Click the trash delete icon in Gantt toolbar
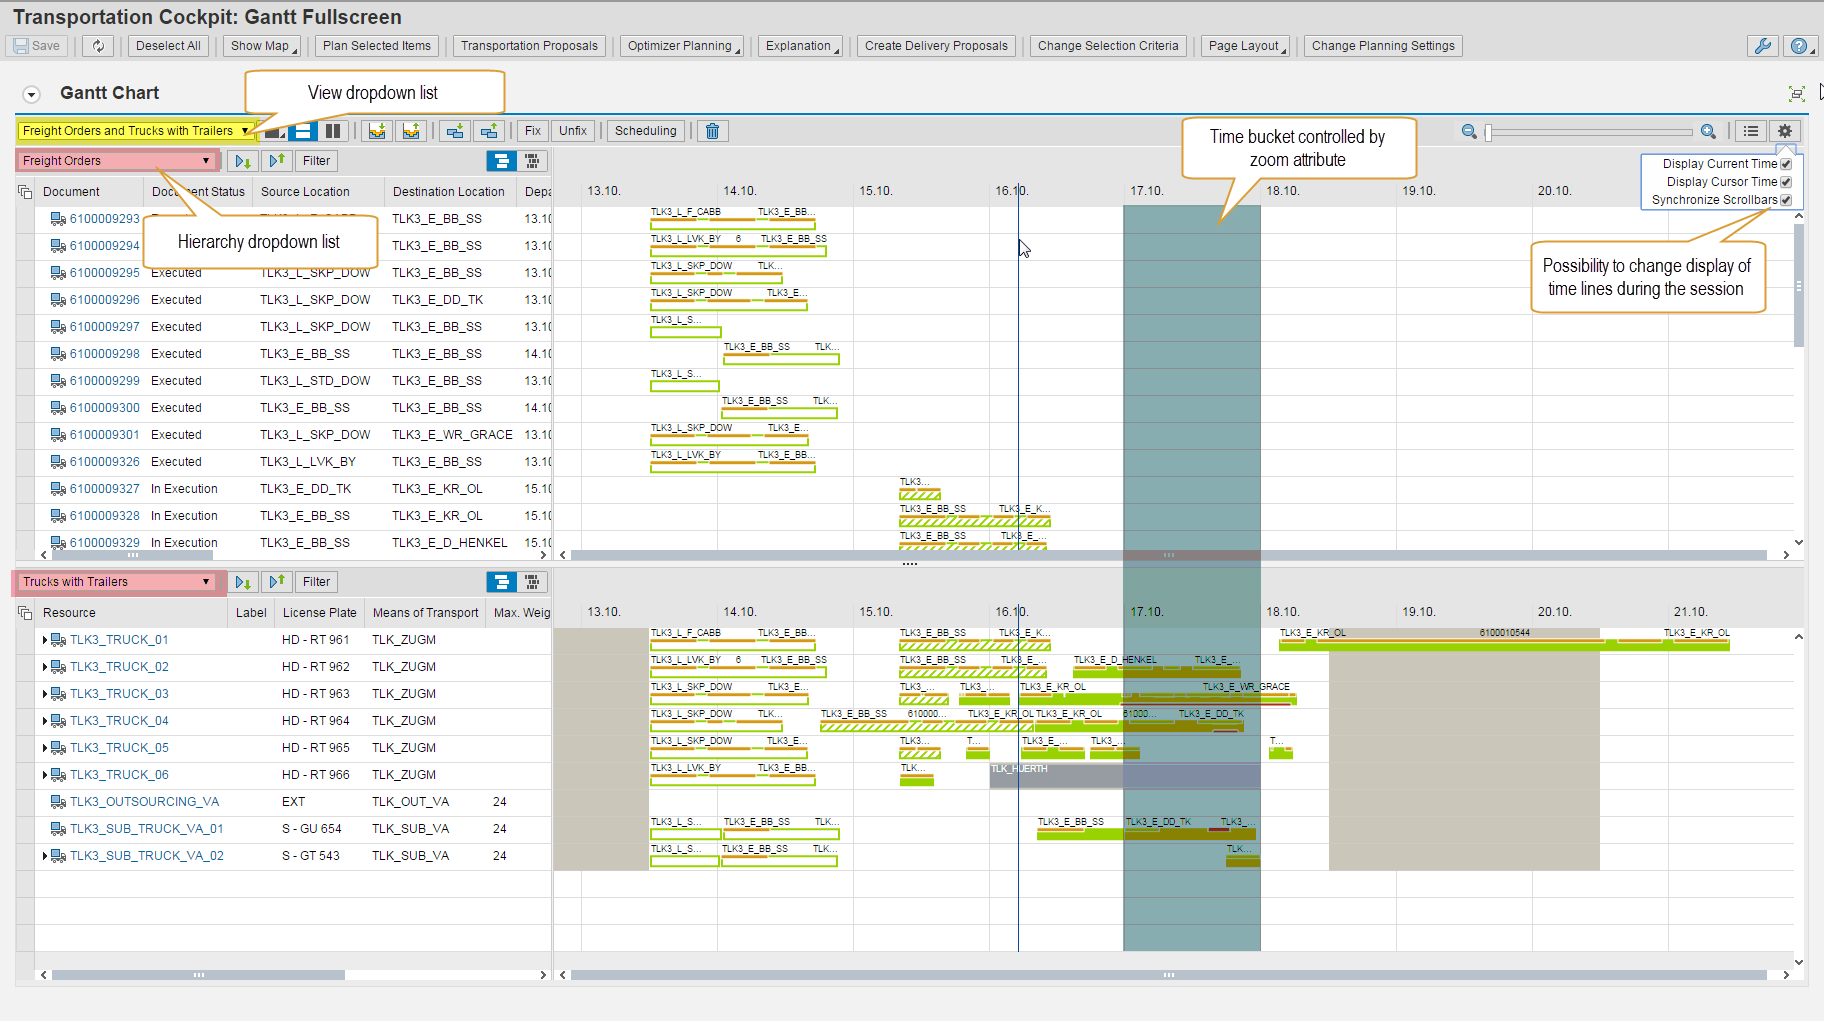The height and width of the screenshot is (1021, 1824). pos(712,131)
